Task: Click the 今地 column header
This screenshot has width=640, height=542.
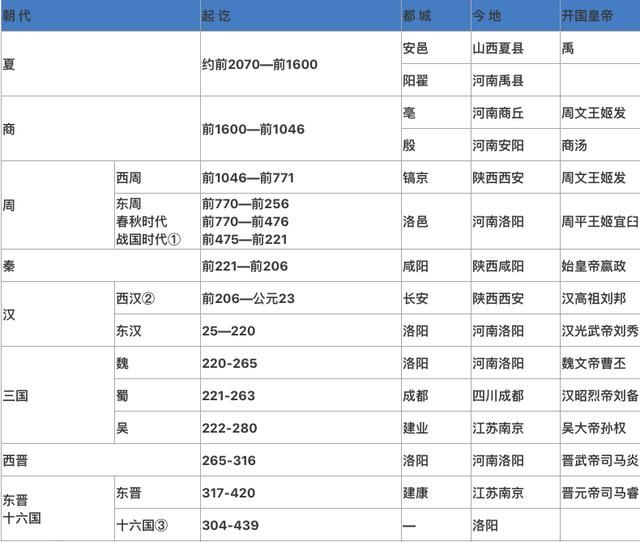Action: [x=516, y=16]
